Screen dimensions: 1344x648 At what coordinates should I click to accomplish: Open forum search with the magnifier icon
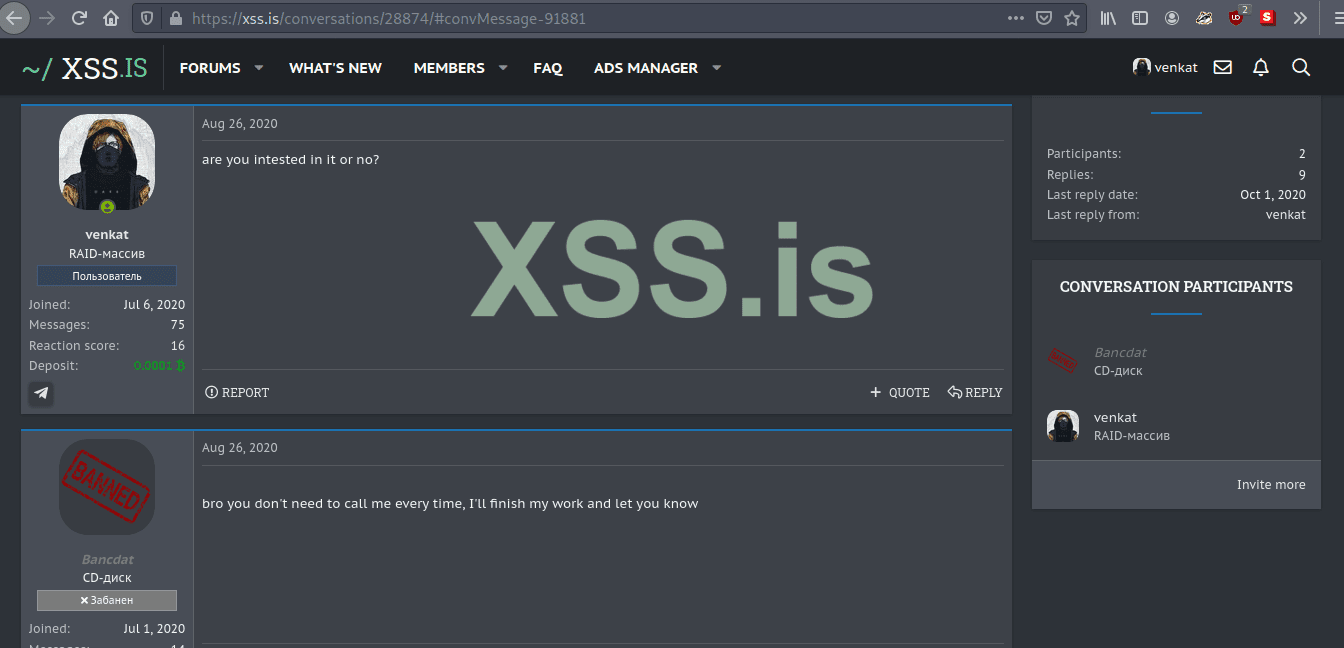coord(1300,67)
